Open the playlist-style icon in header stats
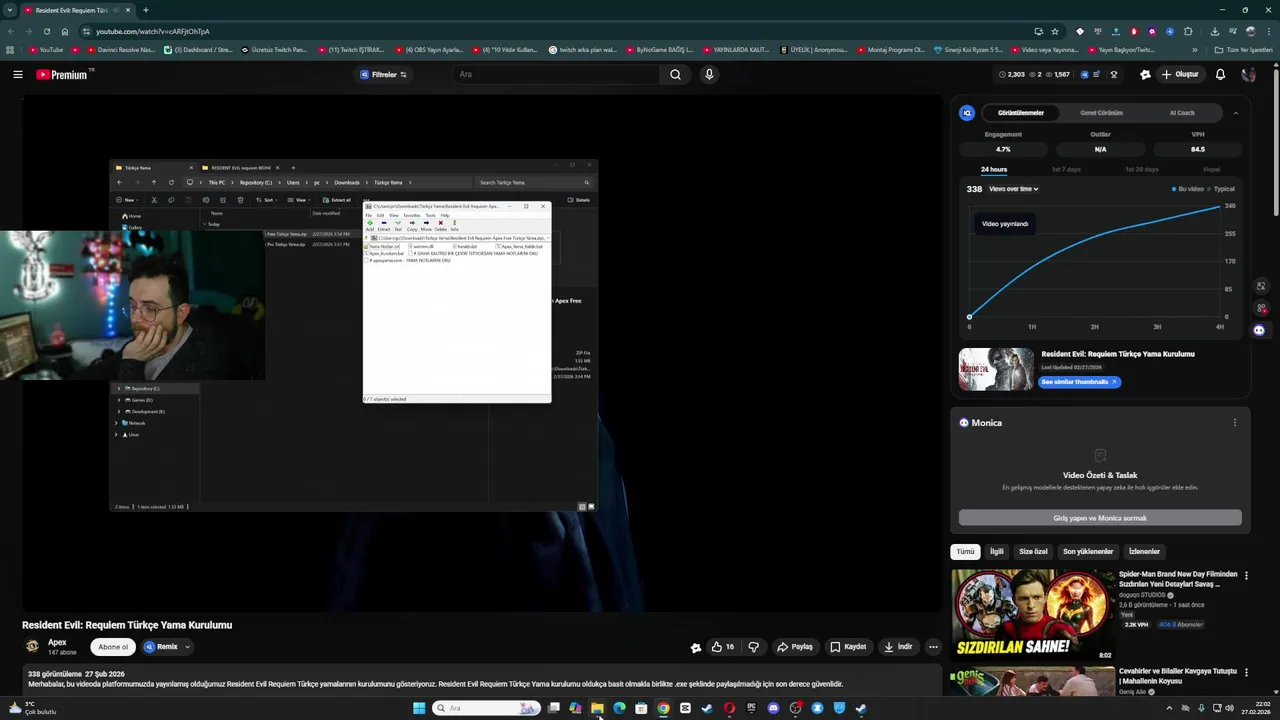 tap(1097, 74)
